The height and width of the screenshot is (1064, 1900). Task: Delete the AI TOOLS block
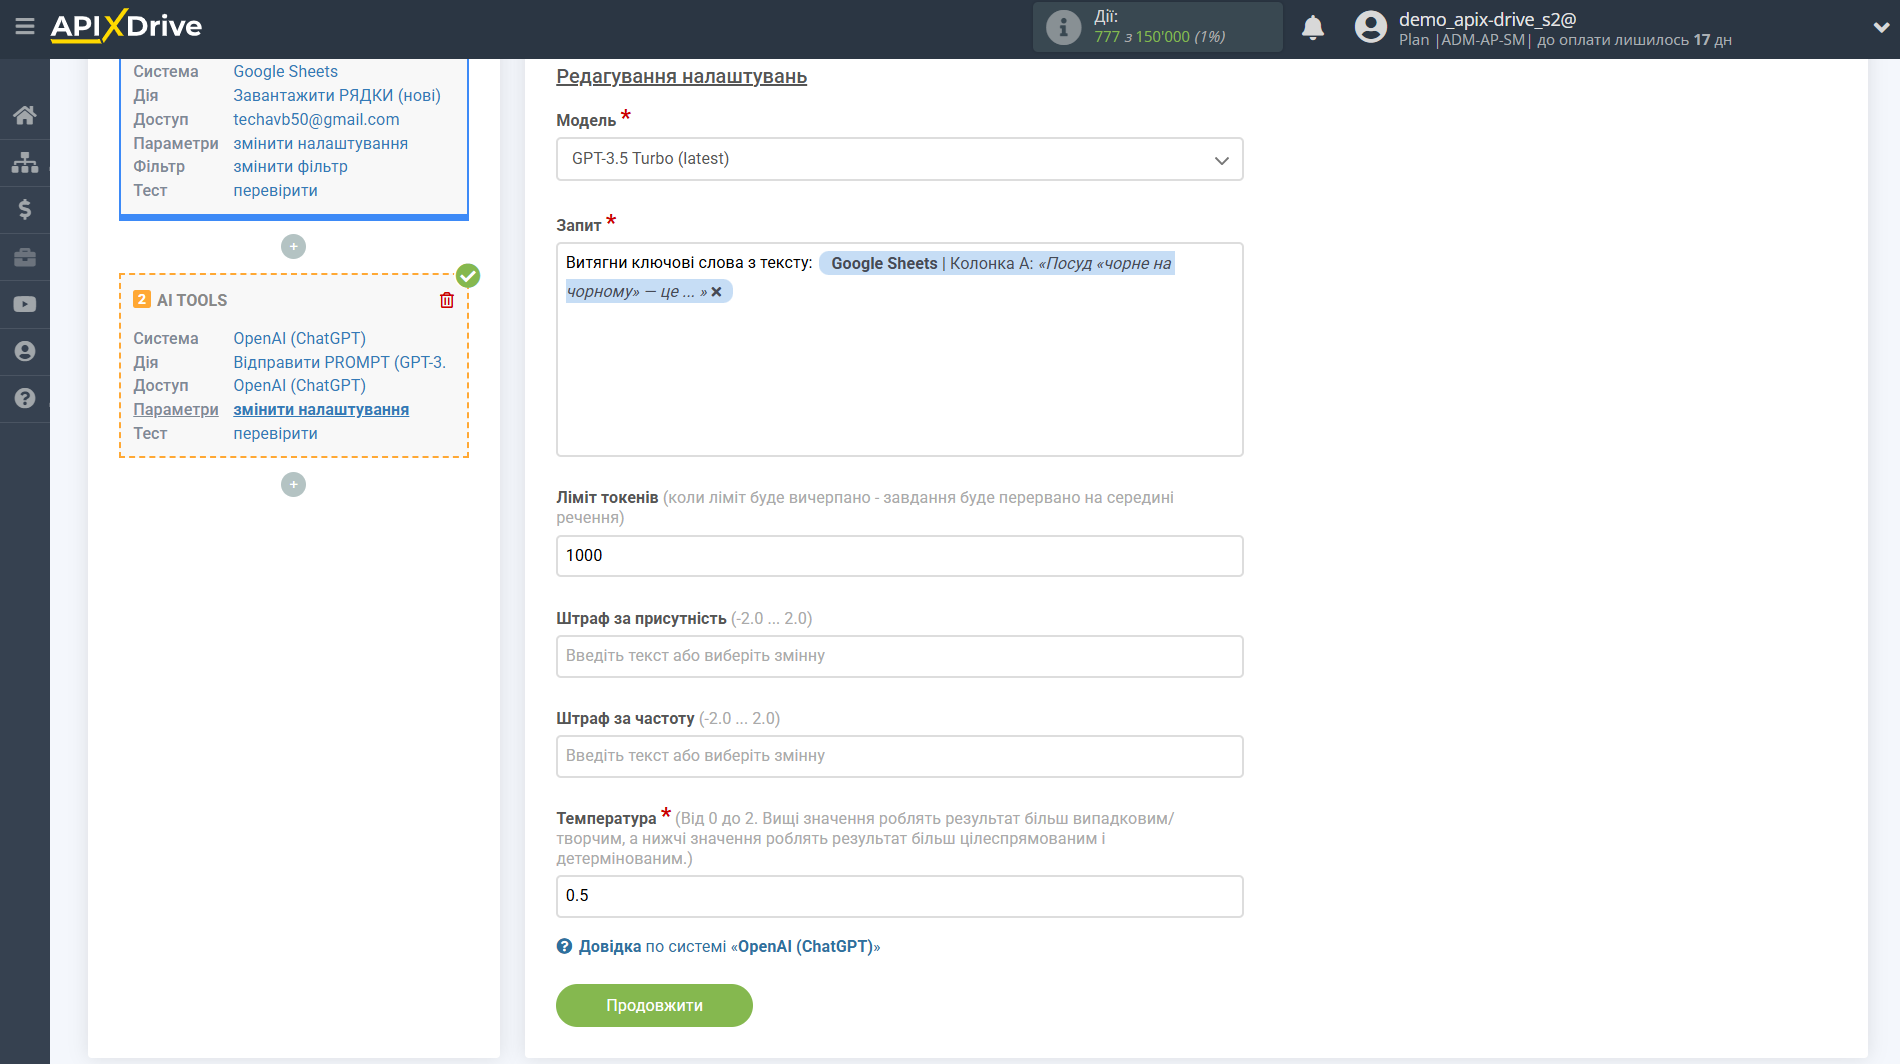[x=447, y=300]
